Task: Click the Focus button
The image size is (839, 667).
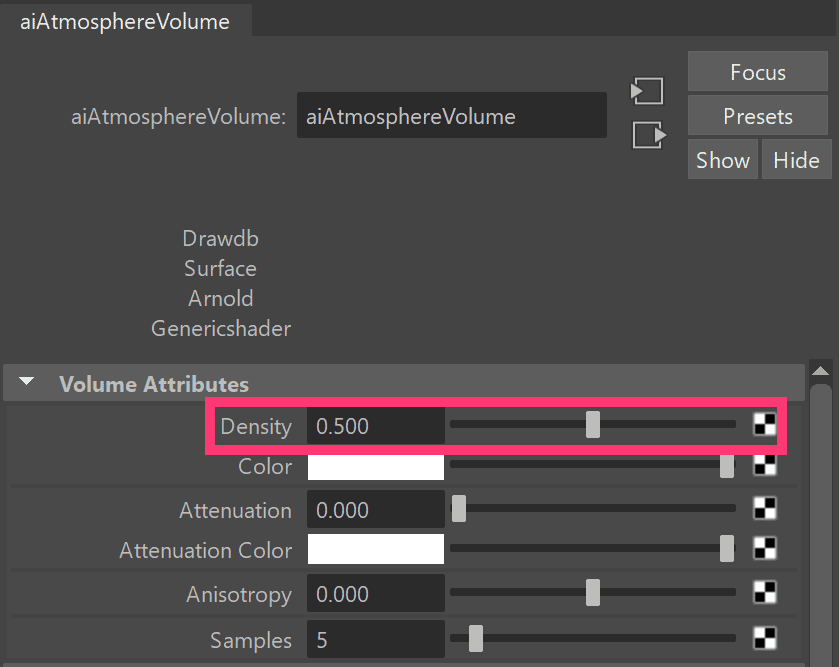Action: tap(758, 72)
